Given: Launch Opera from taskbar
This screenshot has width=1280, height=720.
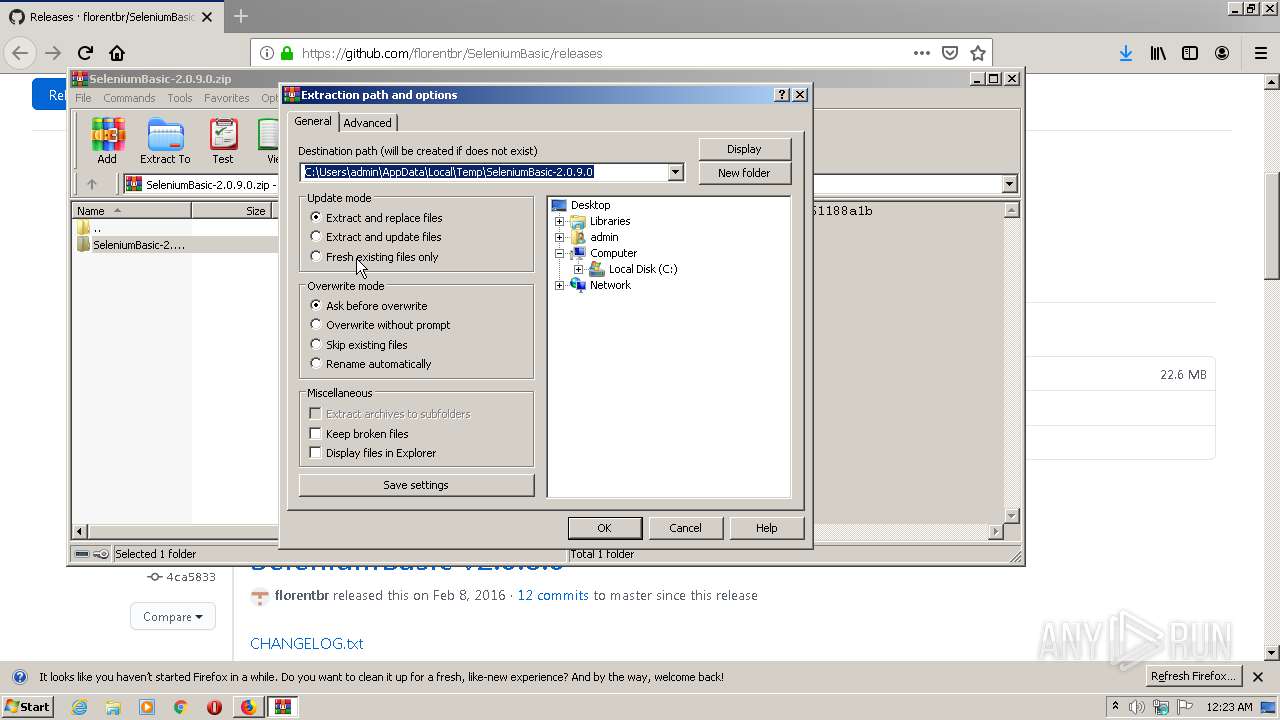Looking at the screenshot, I should click(x=214, y=707).
